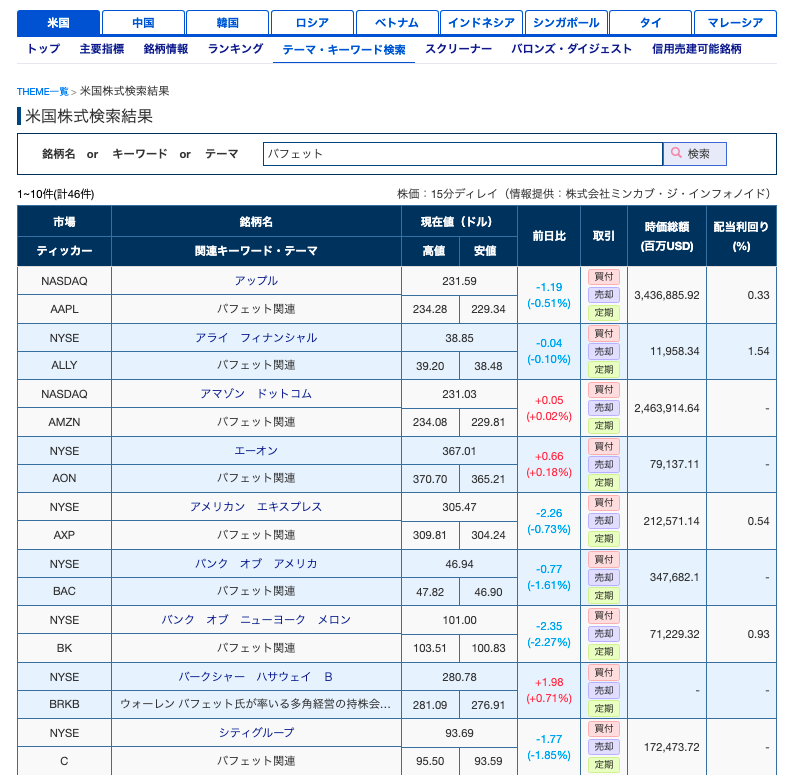Follow the THEME一覧 breadcrumb link
Image resolution: width=793 pixels, height=775 pixels.
tap(42, 92)
